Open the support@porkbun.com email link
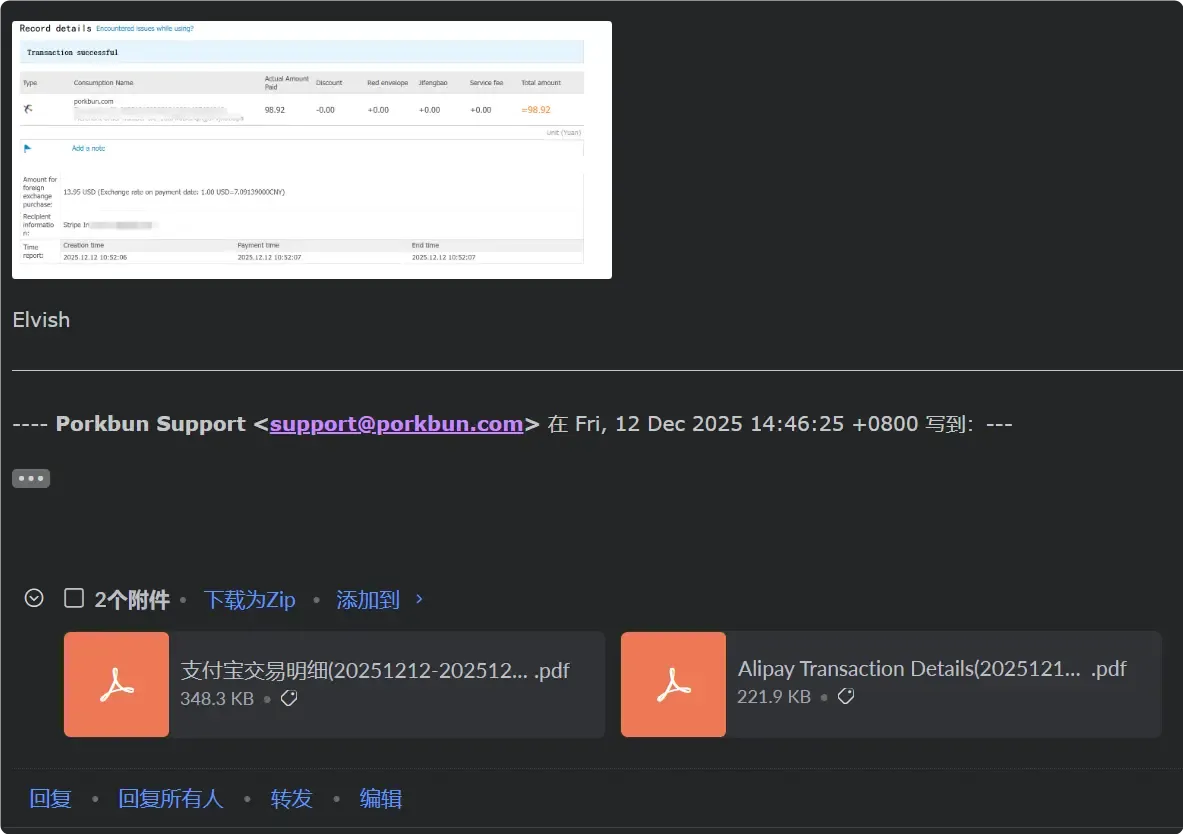Screen dimensions: 1183x834 click(x=396, y=424)
